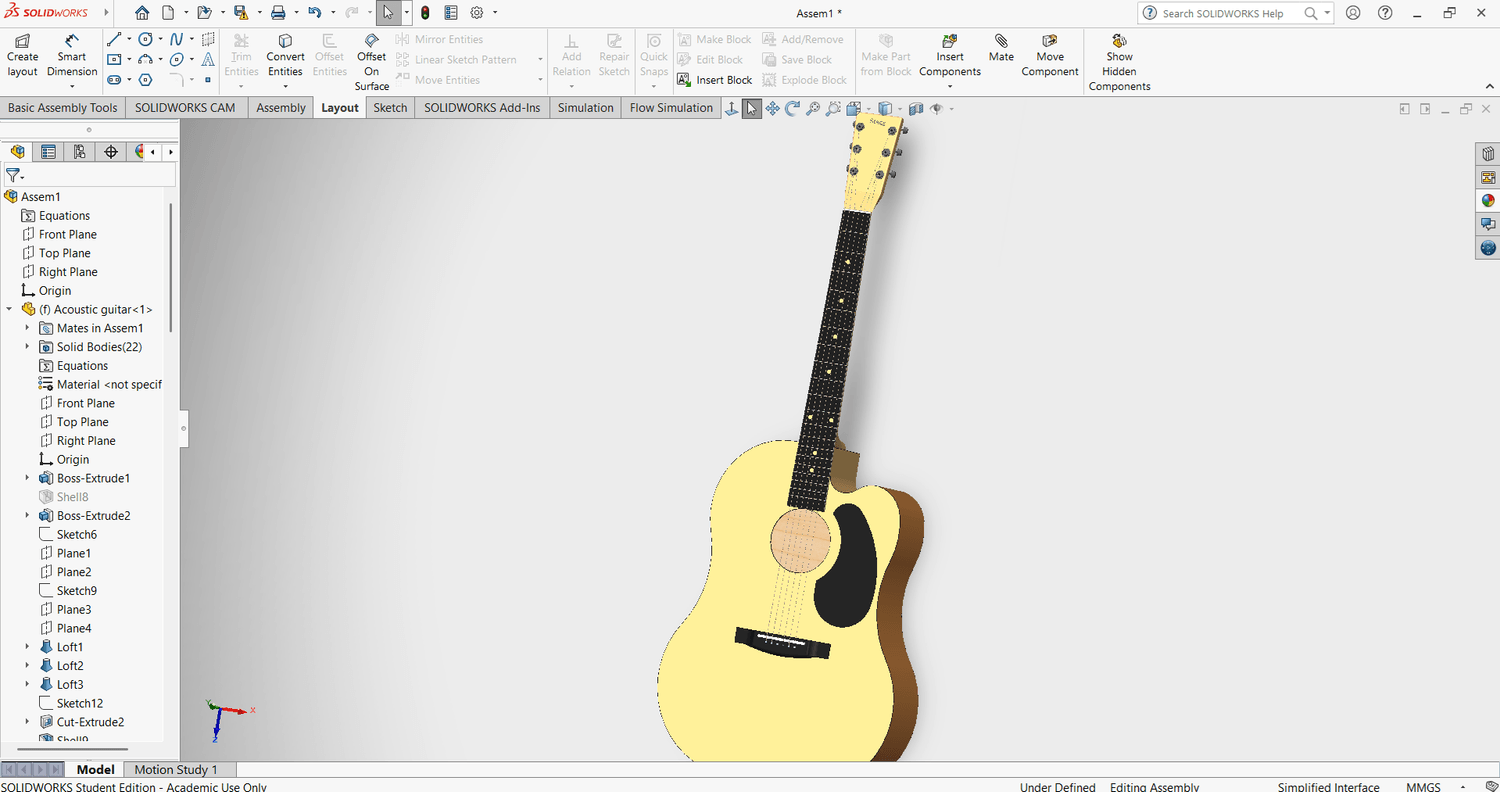Open the PropertyManager tab icon
Screen dimensions: 1500x792
coord(48,152)
